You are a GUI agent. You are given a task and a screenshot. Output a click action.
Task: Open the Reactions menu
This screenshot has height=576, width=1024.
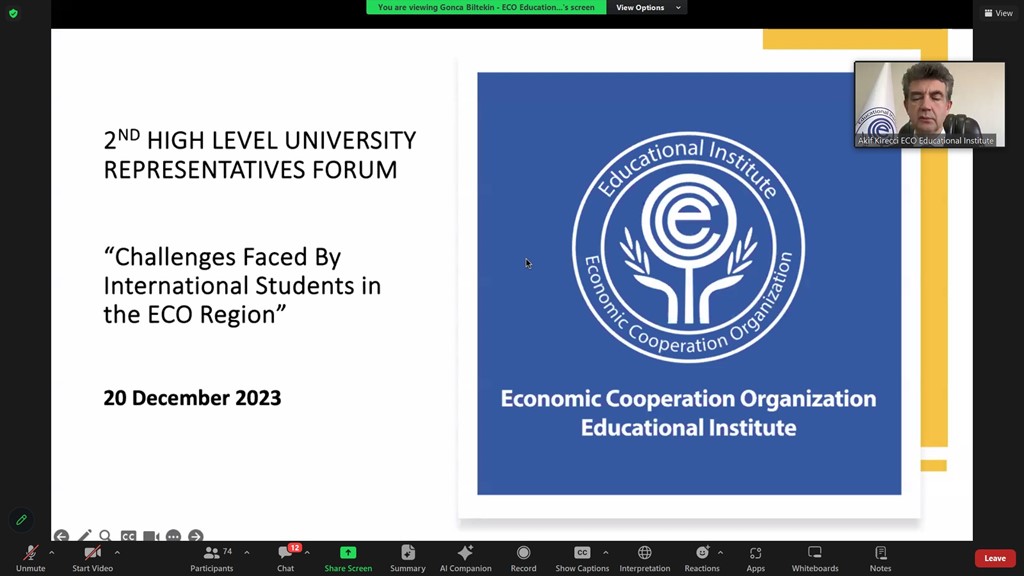[702, 558]
